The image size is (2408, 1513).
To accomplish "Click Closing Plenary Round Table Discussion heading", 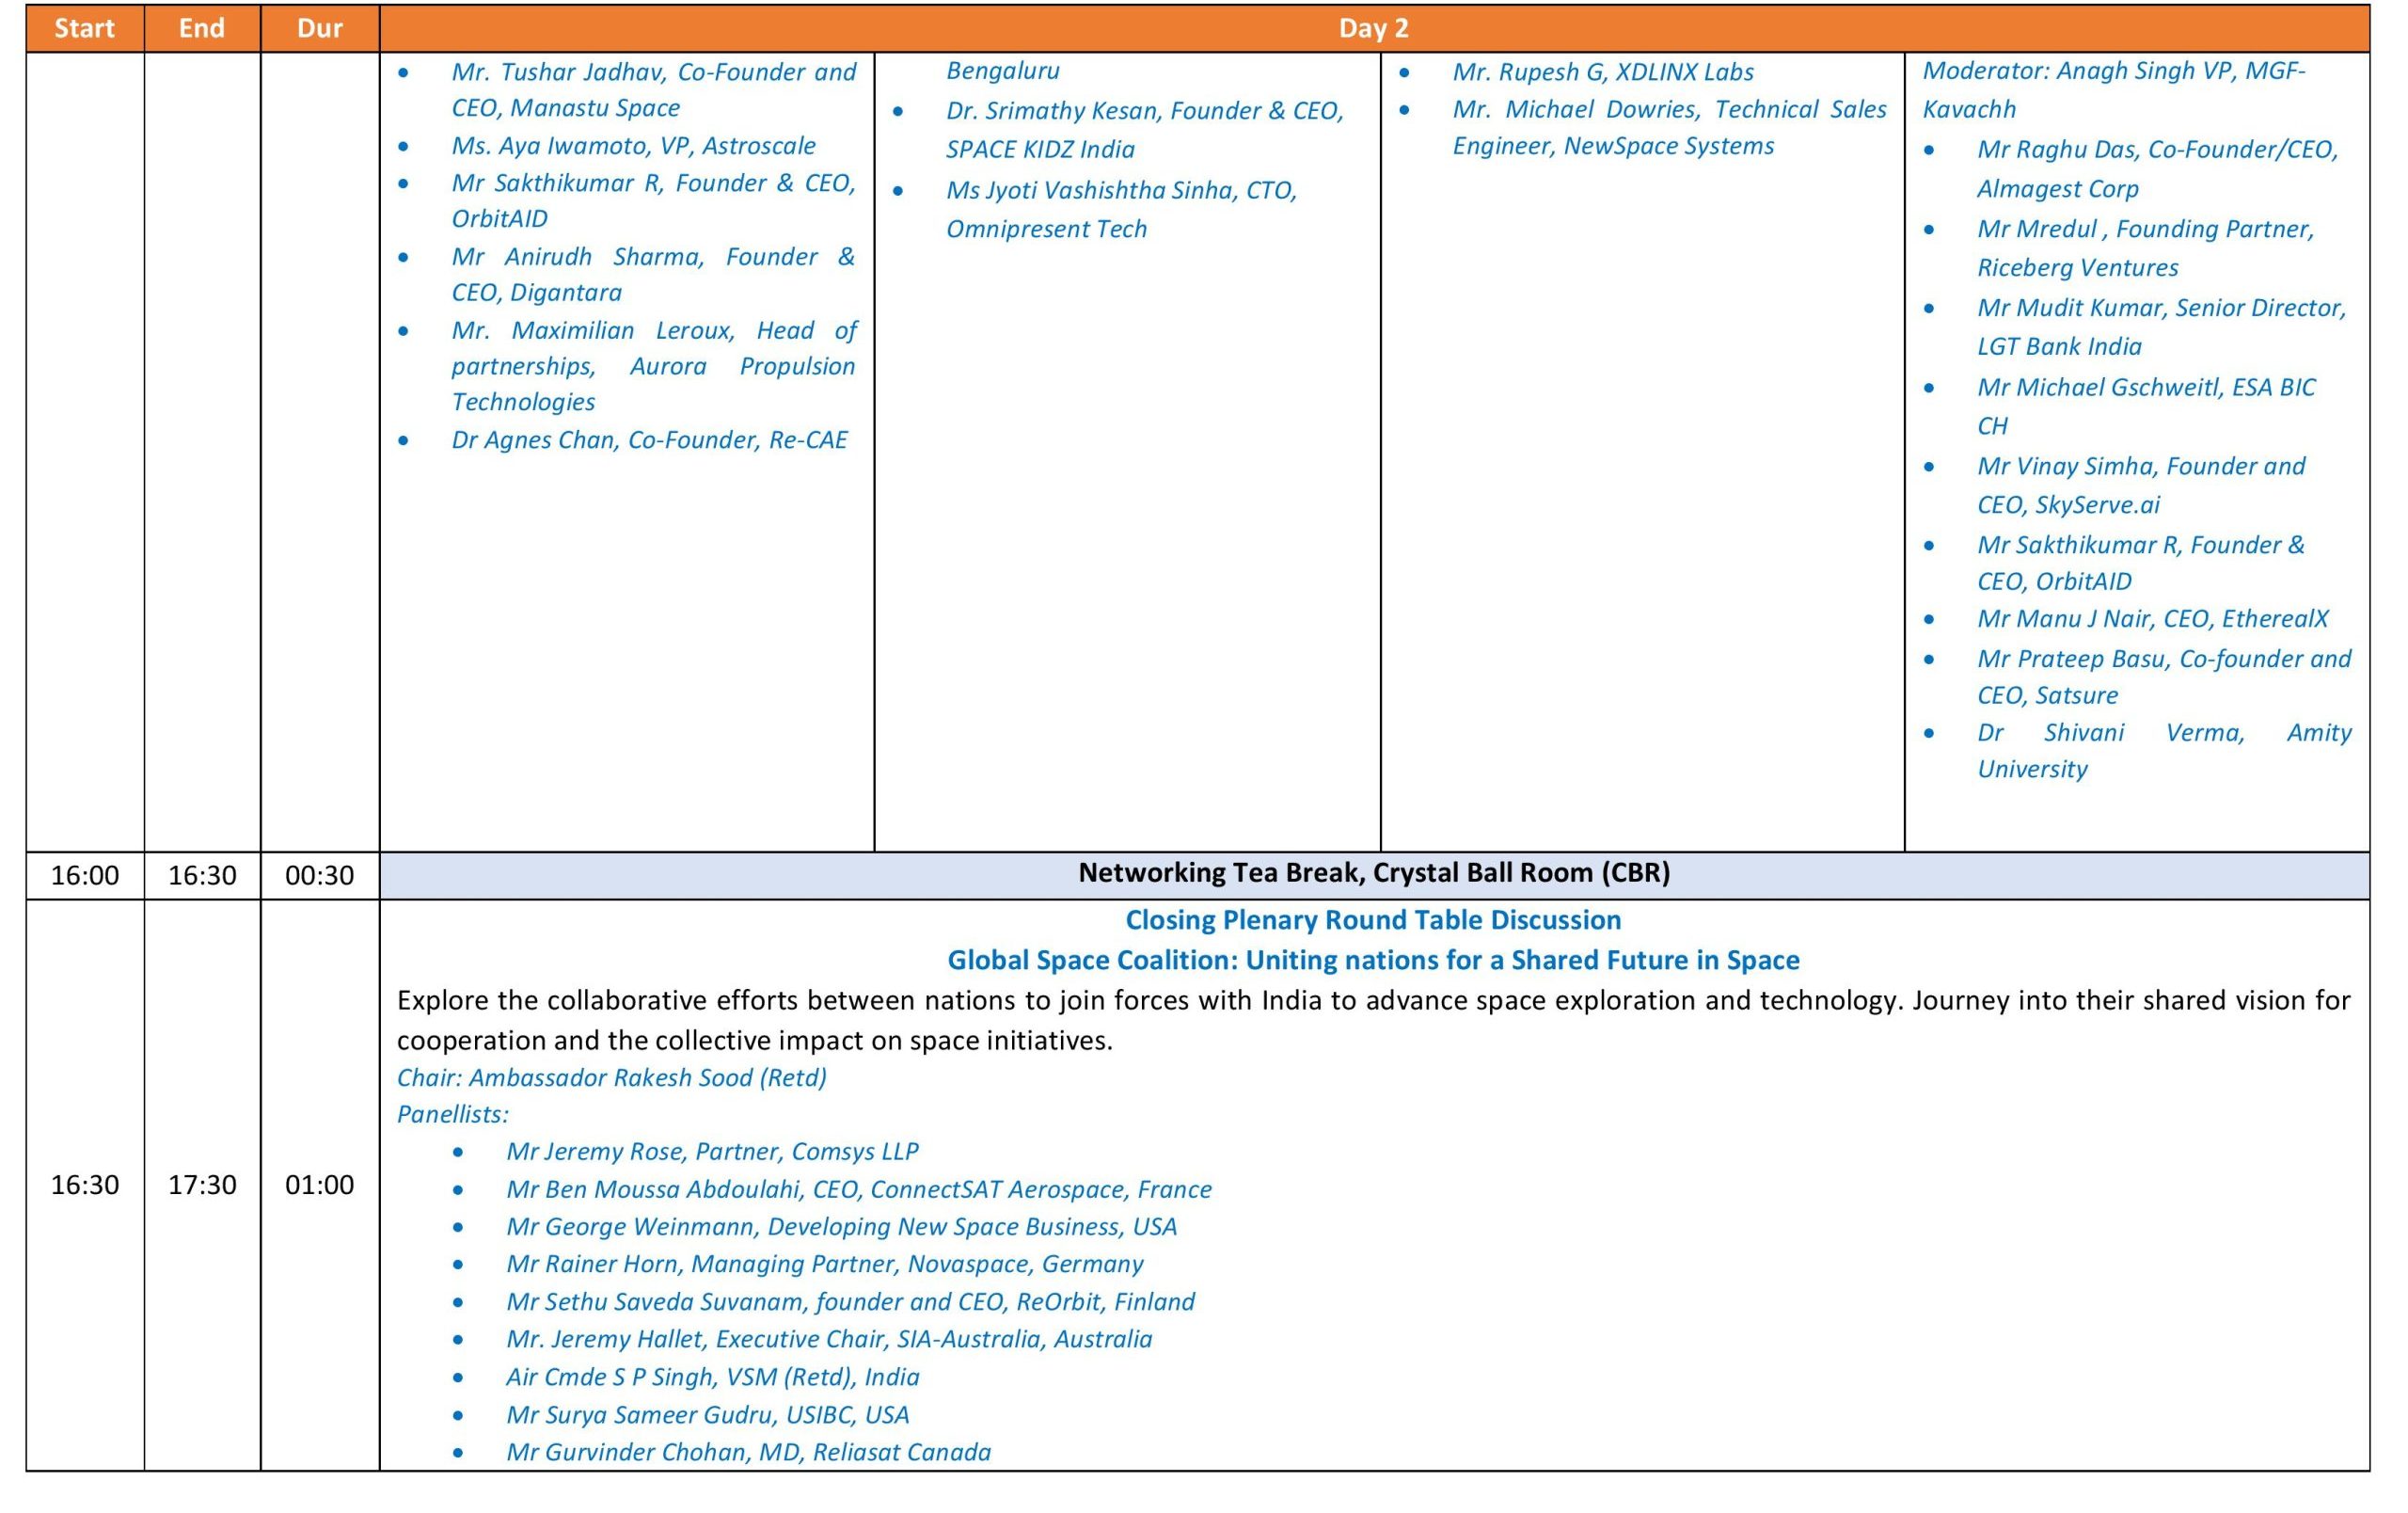I will click(1373, 920).
